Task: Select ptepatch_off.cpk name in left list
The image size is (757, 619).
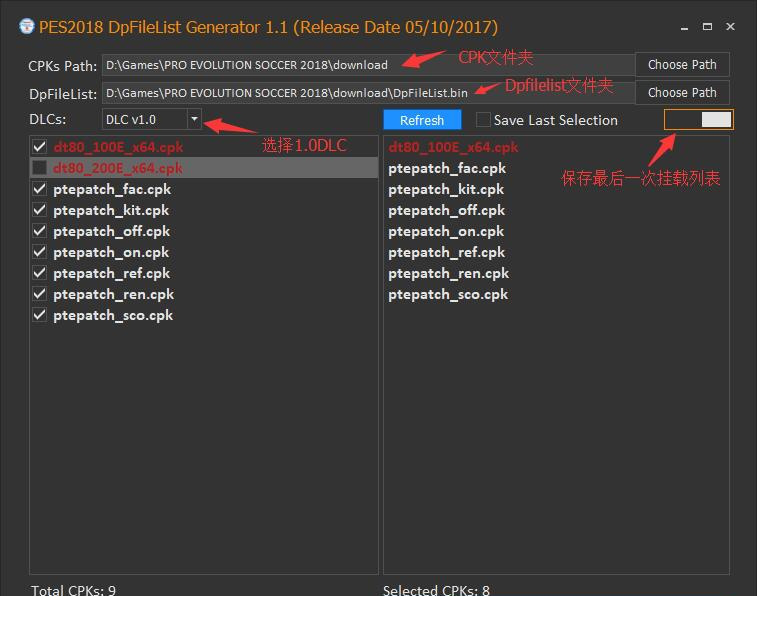Action: tap(112, 231)
